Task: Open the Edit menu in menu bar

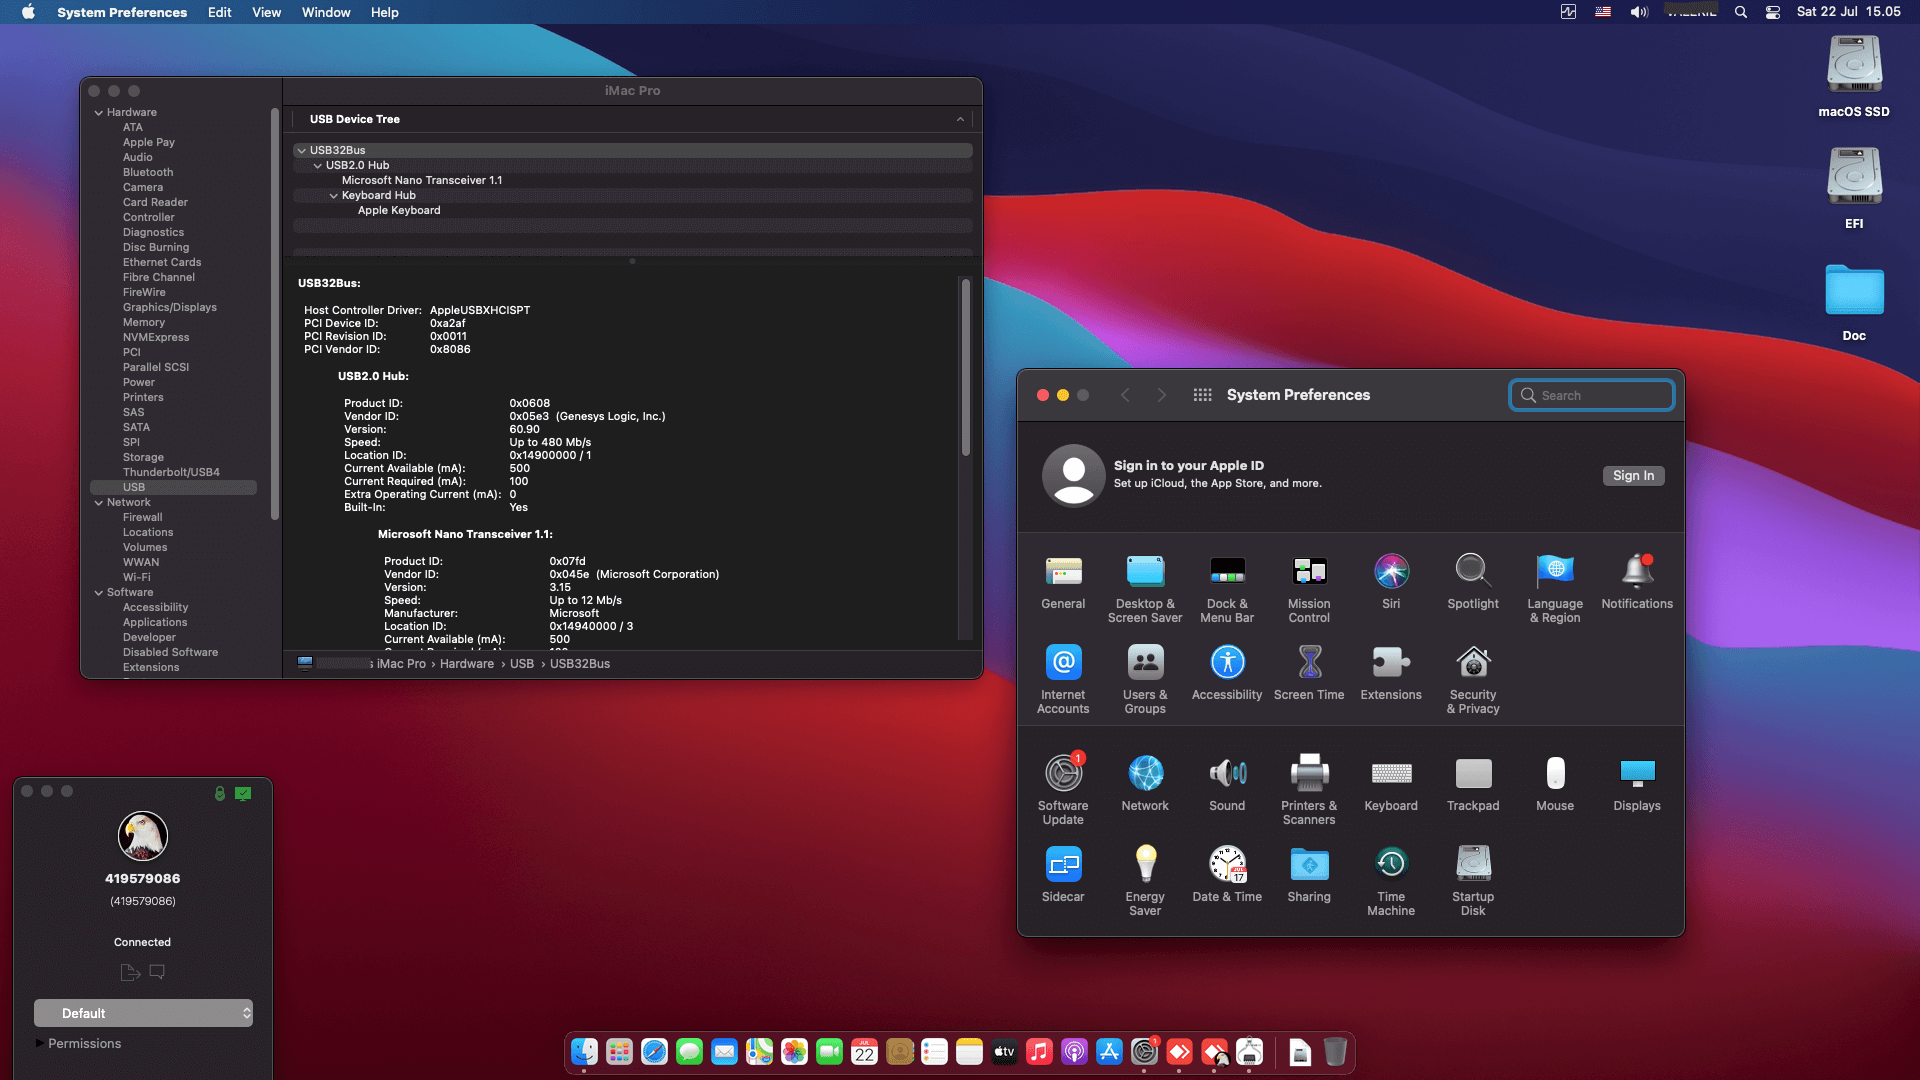Action: pos(219,12)
